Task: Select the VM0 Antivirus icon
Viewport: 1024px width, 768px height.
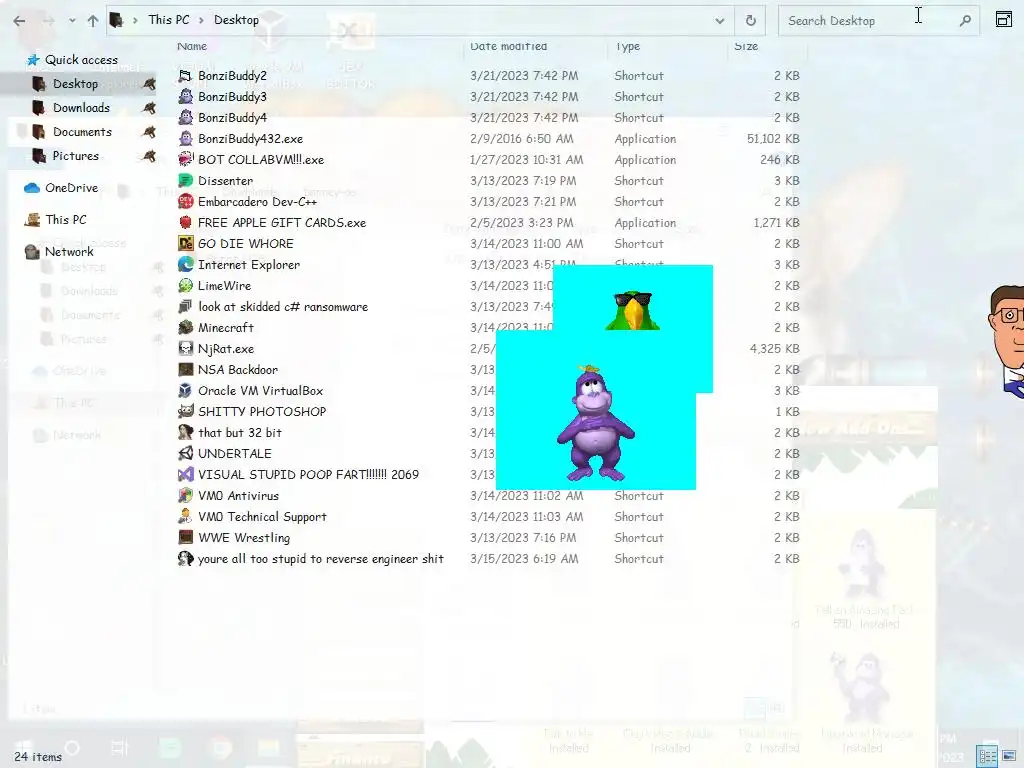Action: click(x=185, y=496)
